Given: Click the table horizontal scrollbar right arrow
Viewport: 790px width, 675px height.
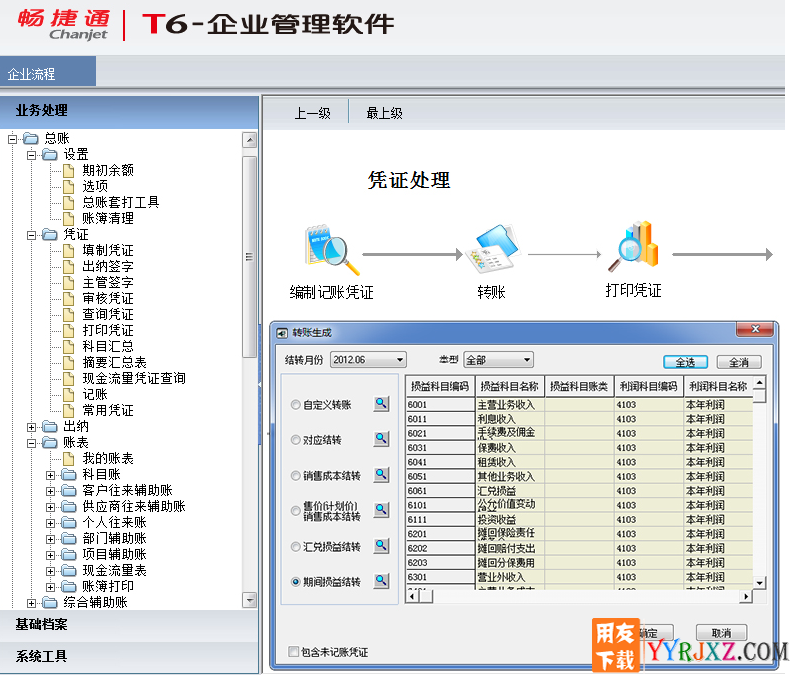Looking at the screenshot, I should click(x=746, y=596).
